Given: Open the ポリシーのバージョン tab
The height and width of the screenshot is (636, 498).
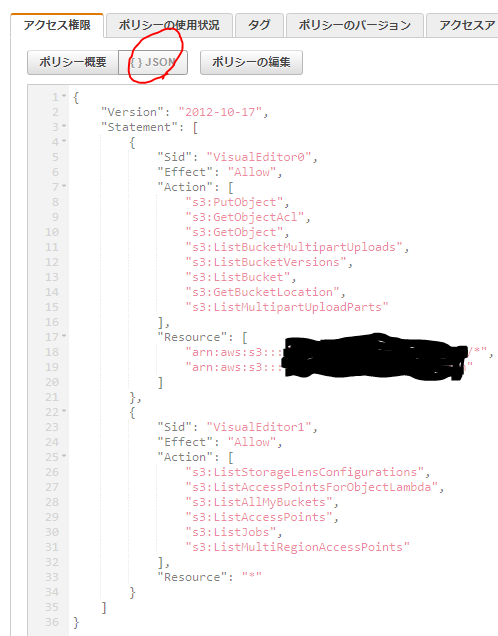Looking at the screenshot, I should pyautogui.click(x=355, y=25).
